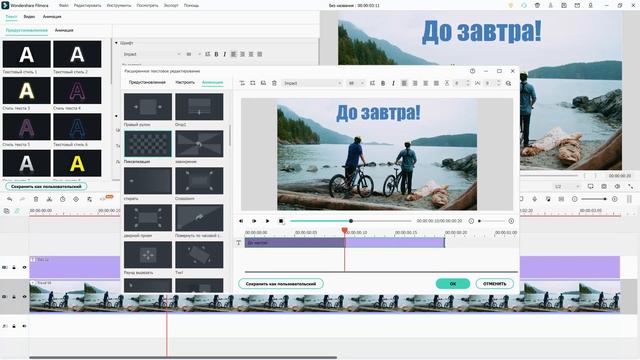
Task: Step to previous frame in the dialog player
Action: [241, 221]
